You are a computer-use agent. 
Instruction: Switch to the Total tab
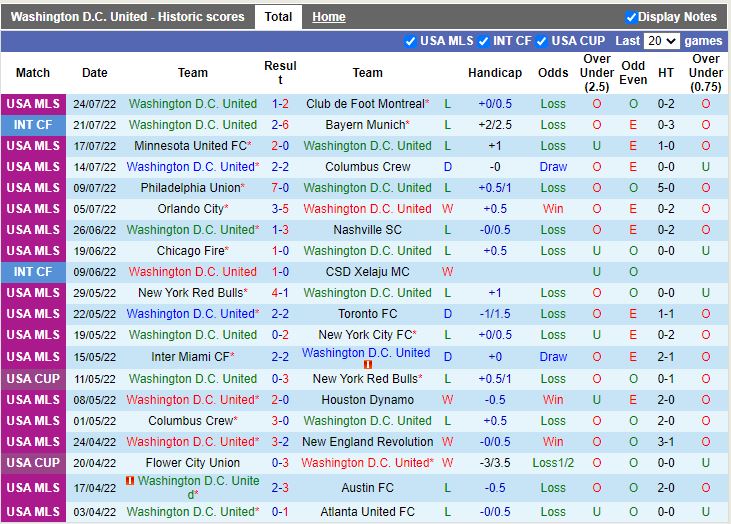pyautogui.click(x=278, y=17)
